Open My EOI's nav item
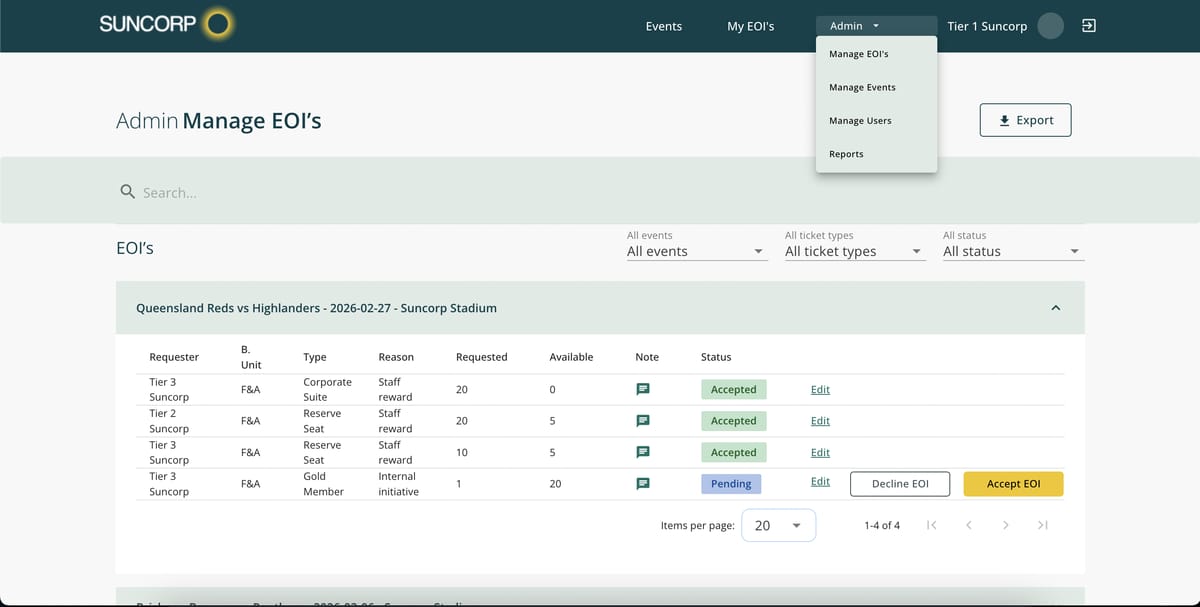The width and height of the screenshot is (1200, 607). tap(751, 26)
